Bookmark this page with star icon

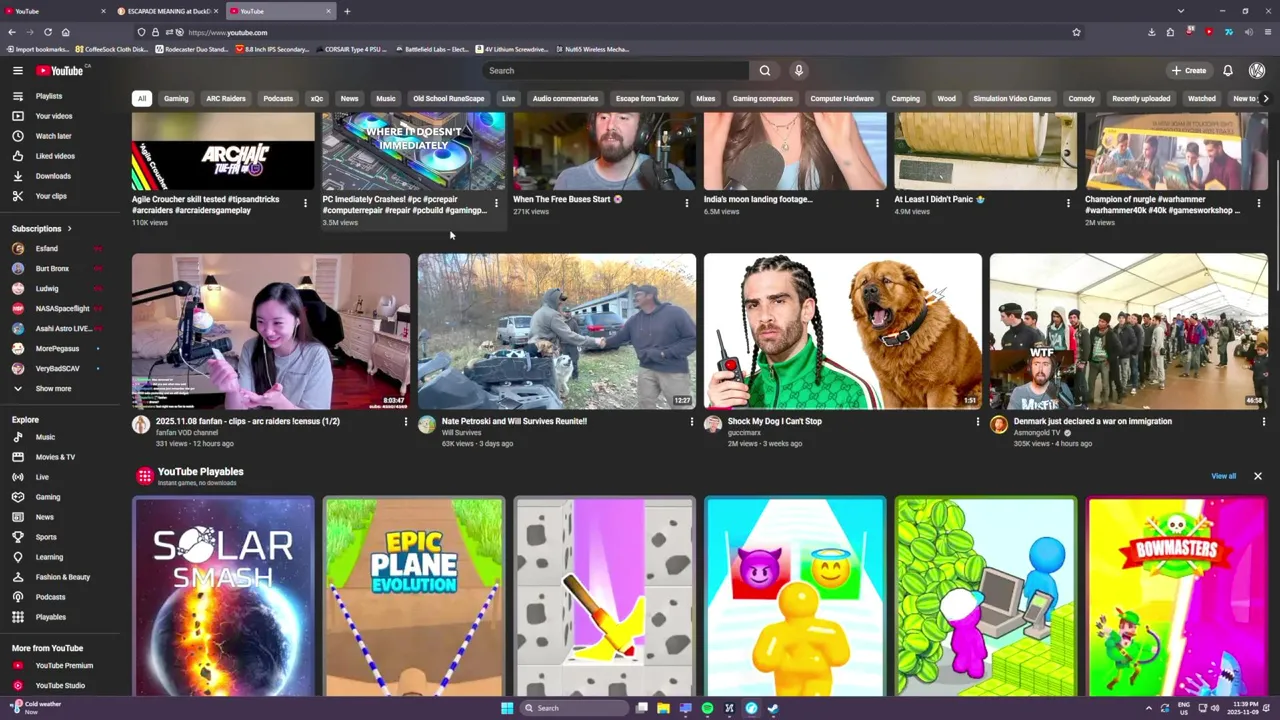click(1076, 32)
